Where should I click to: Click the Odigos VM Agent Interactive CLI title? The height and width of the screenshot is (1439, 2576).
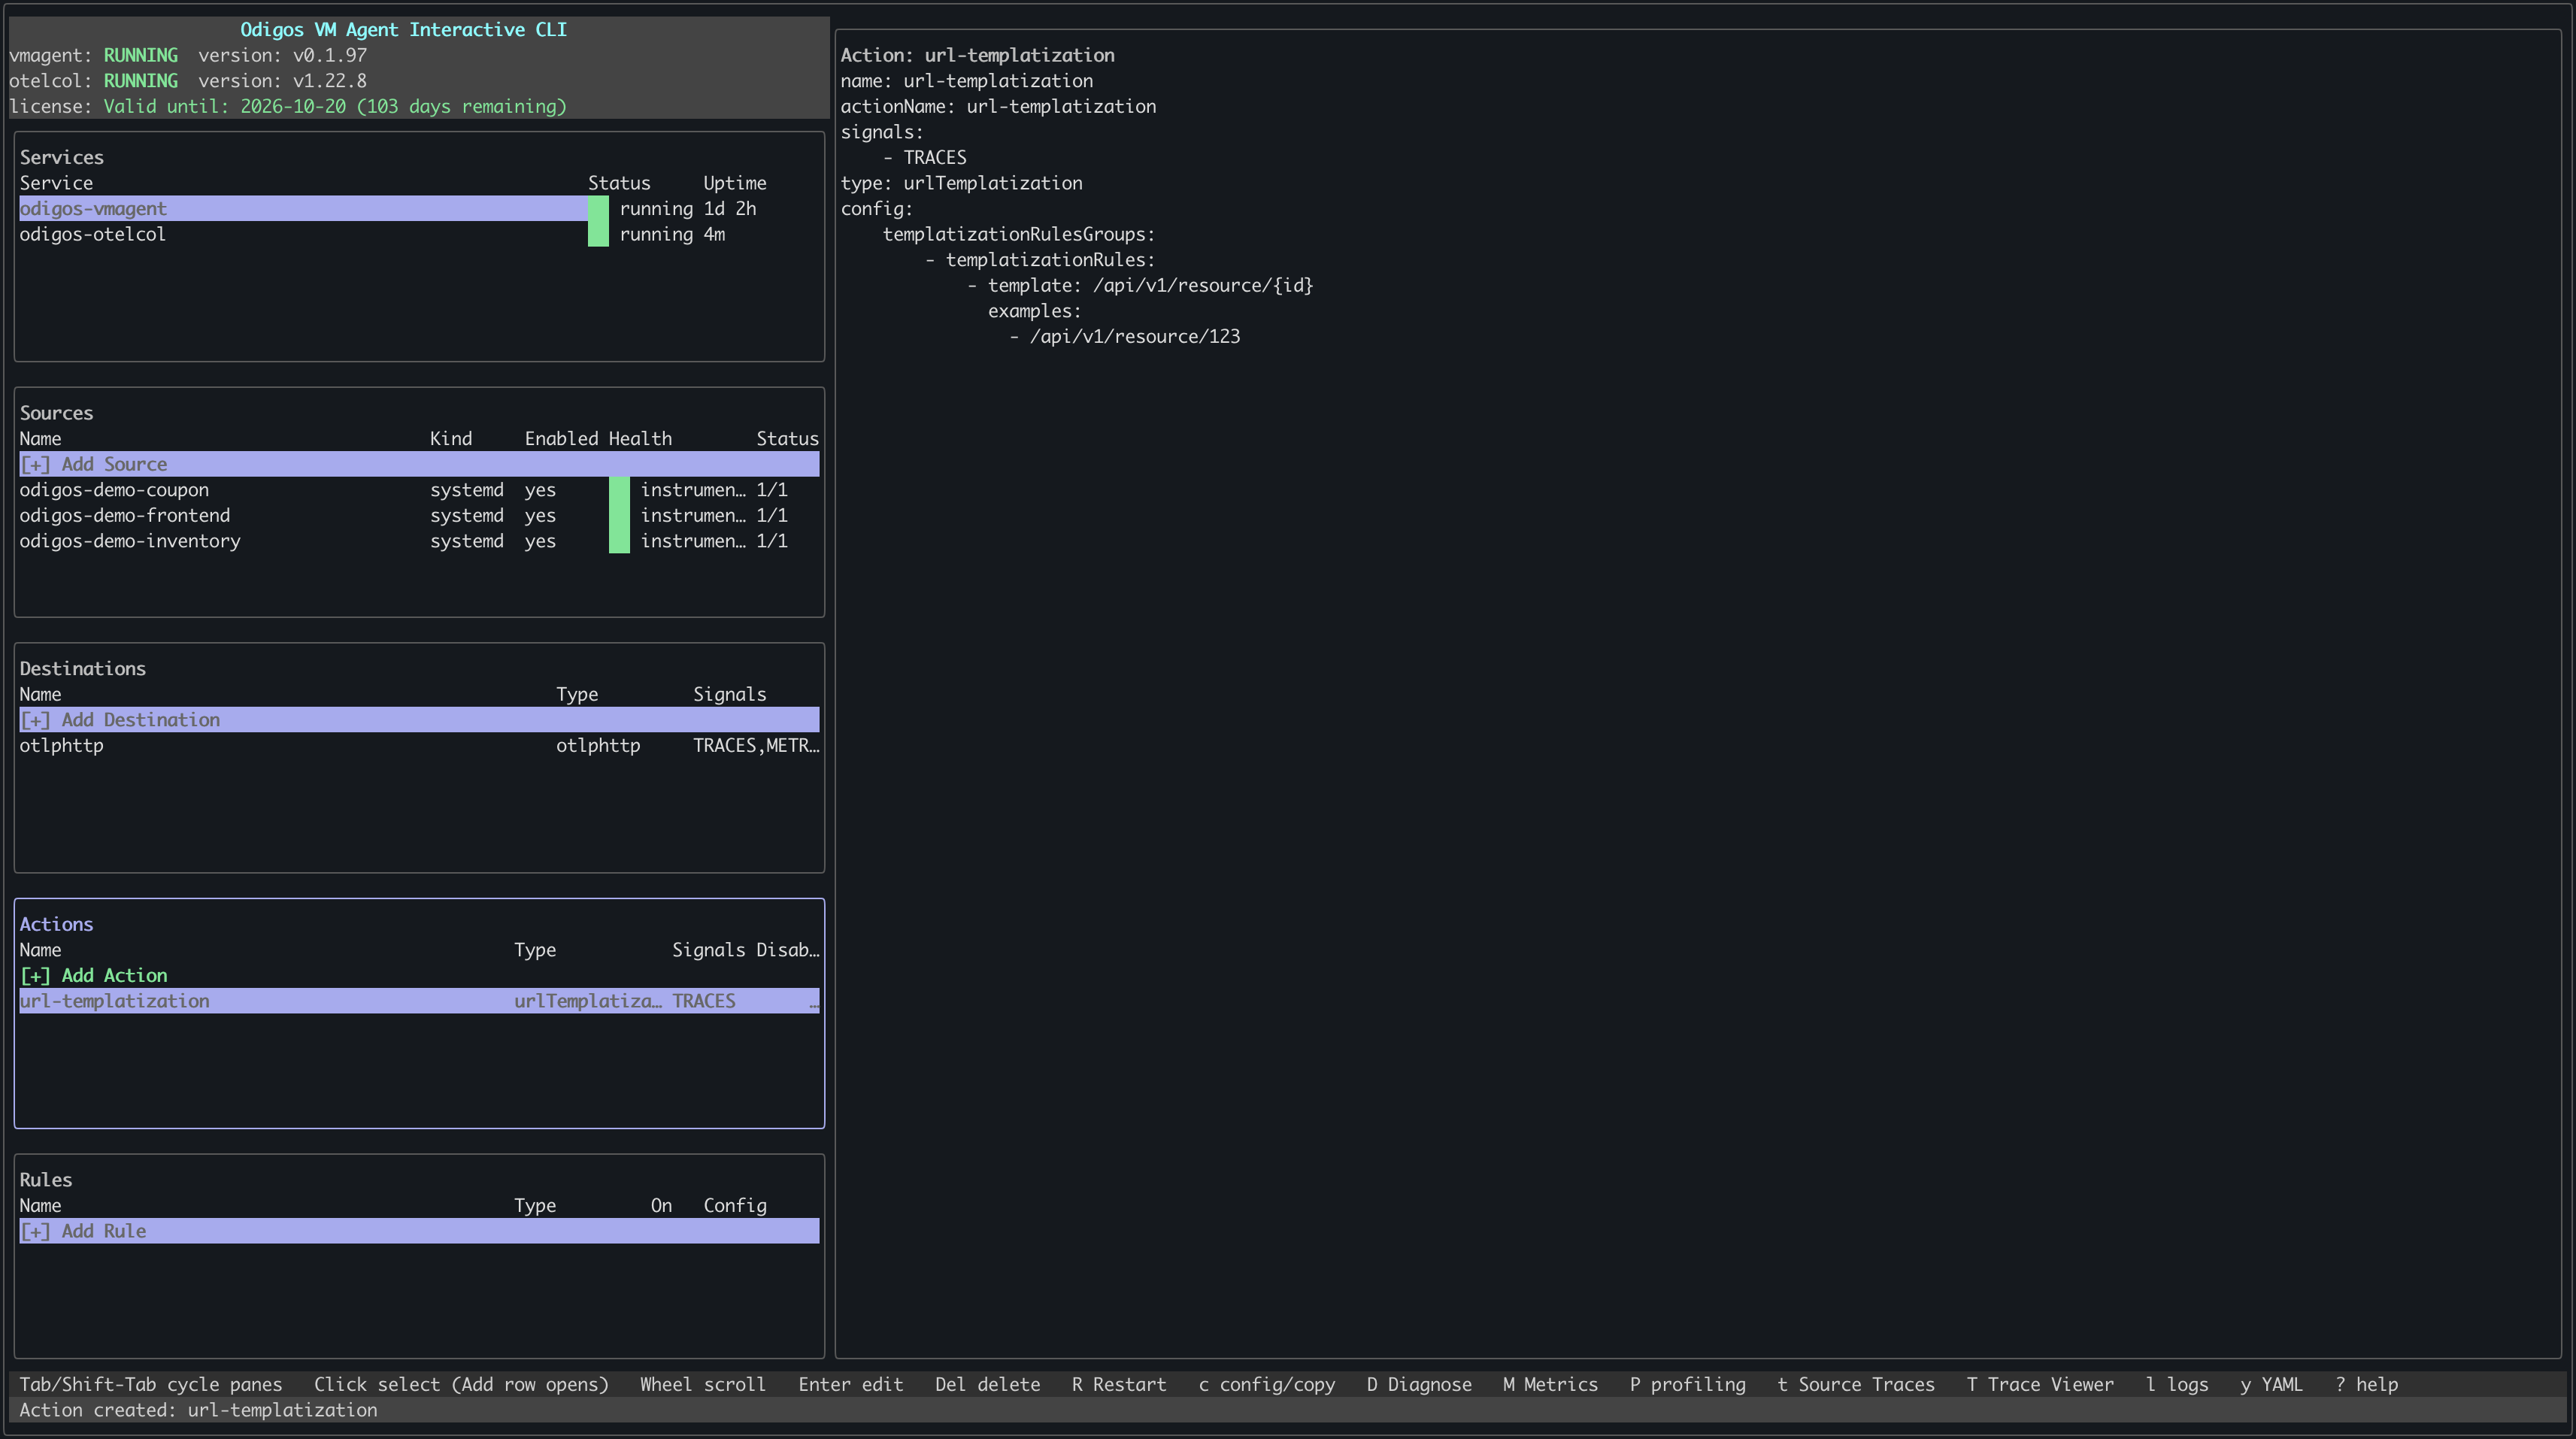pos(403,30)
